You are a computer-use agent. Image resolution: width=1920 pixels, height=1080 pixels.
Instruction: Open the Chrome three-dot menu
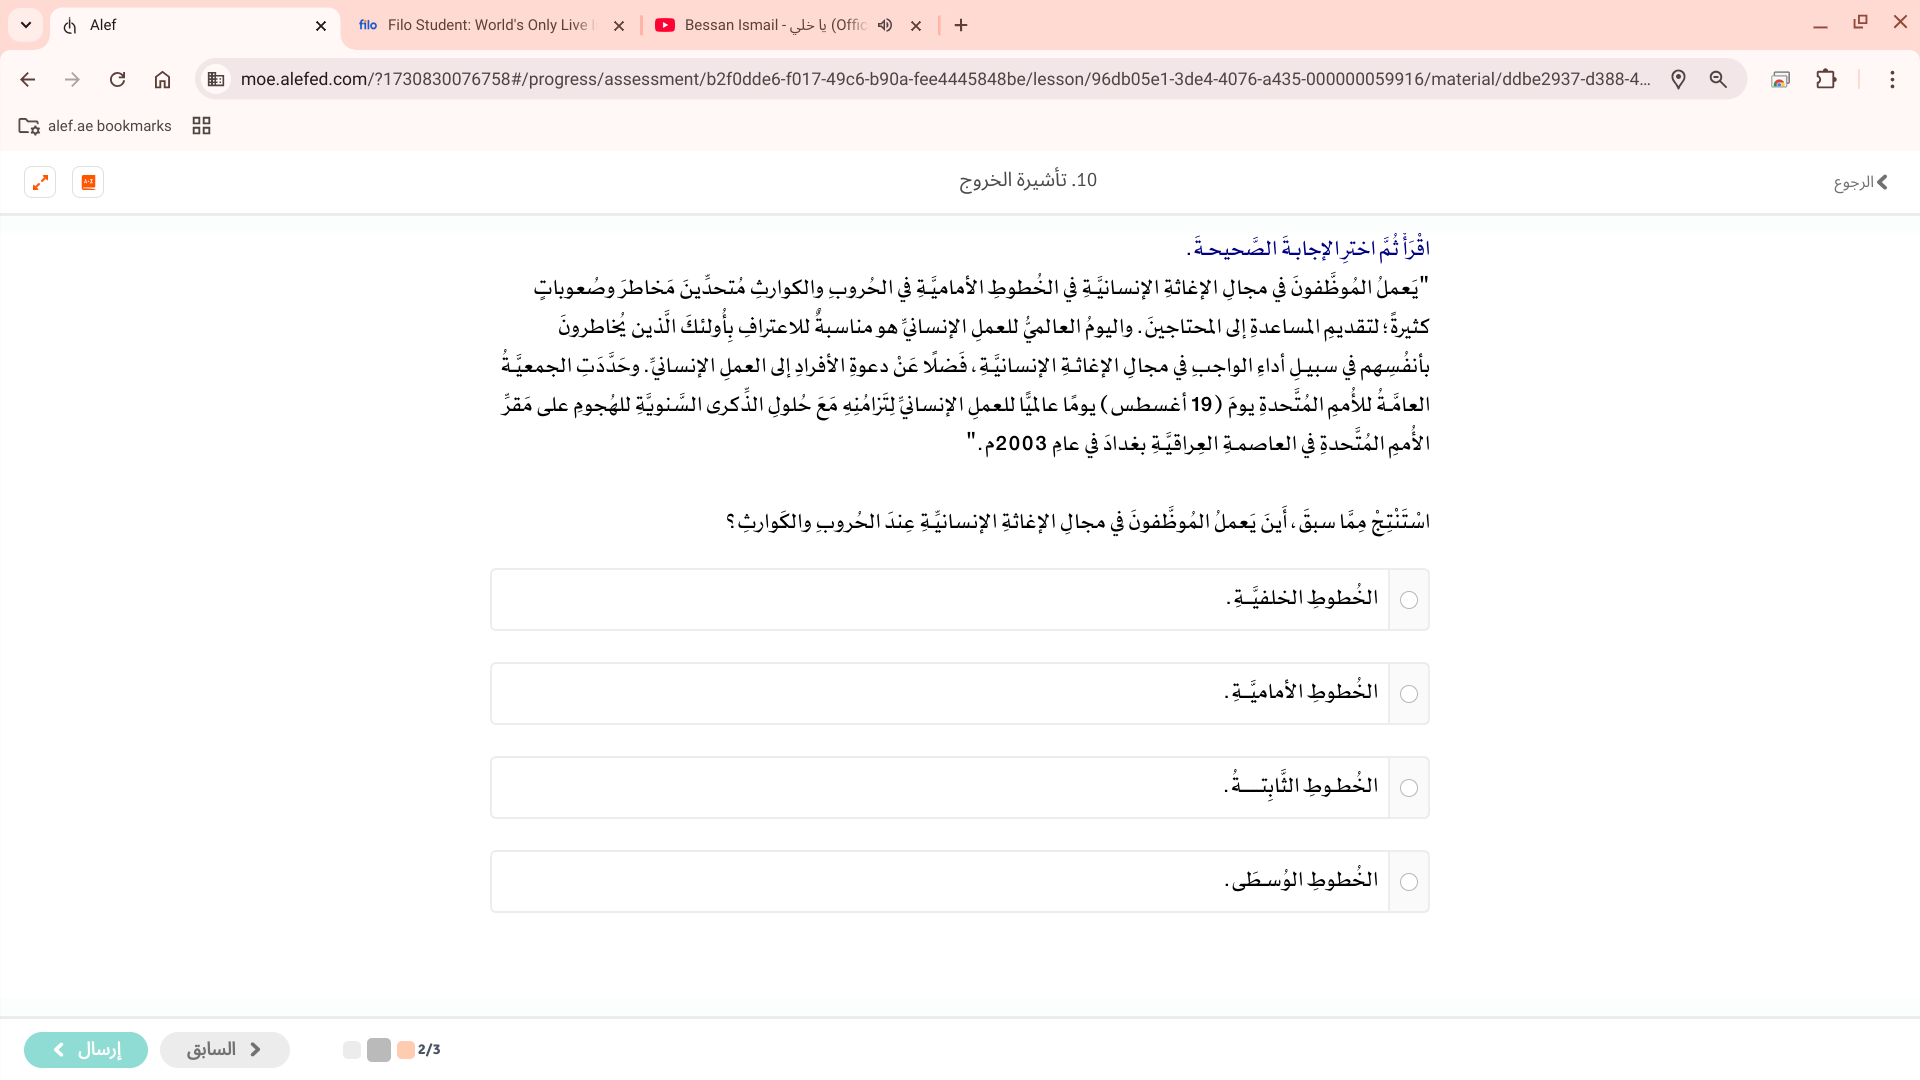click(x=1892, y=79)
